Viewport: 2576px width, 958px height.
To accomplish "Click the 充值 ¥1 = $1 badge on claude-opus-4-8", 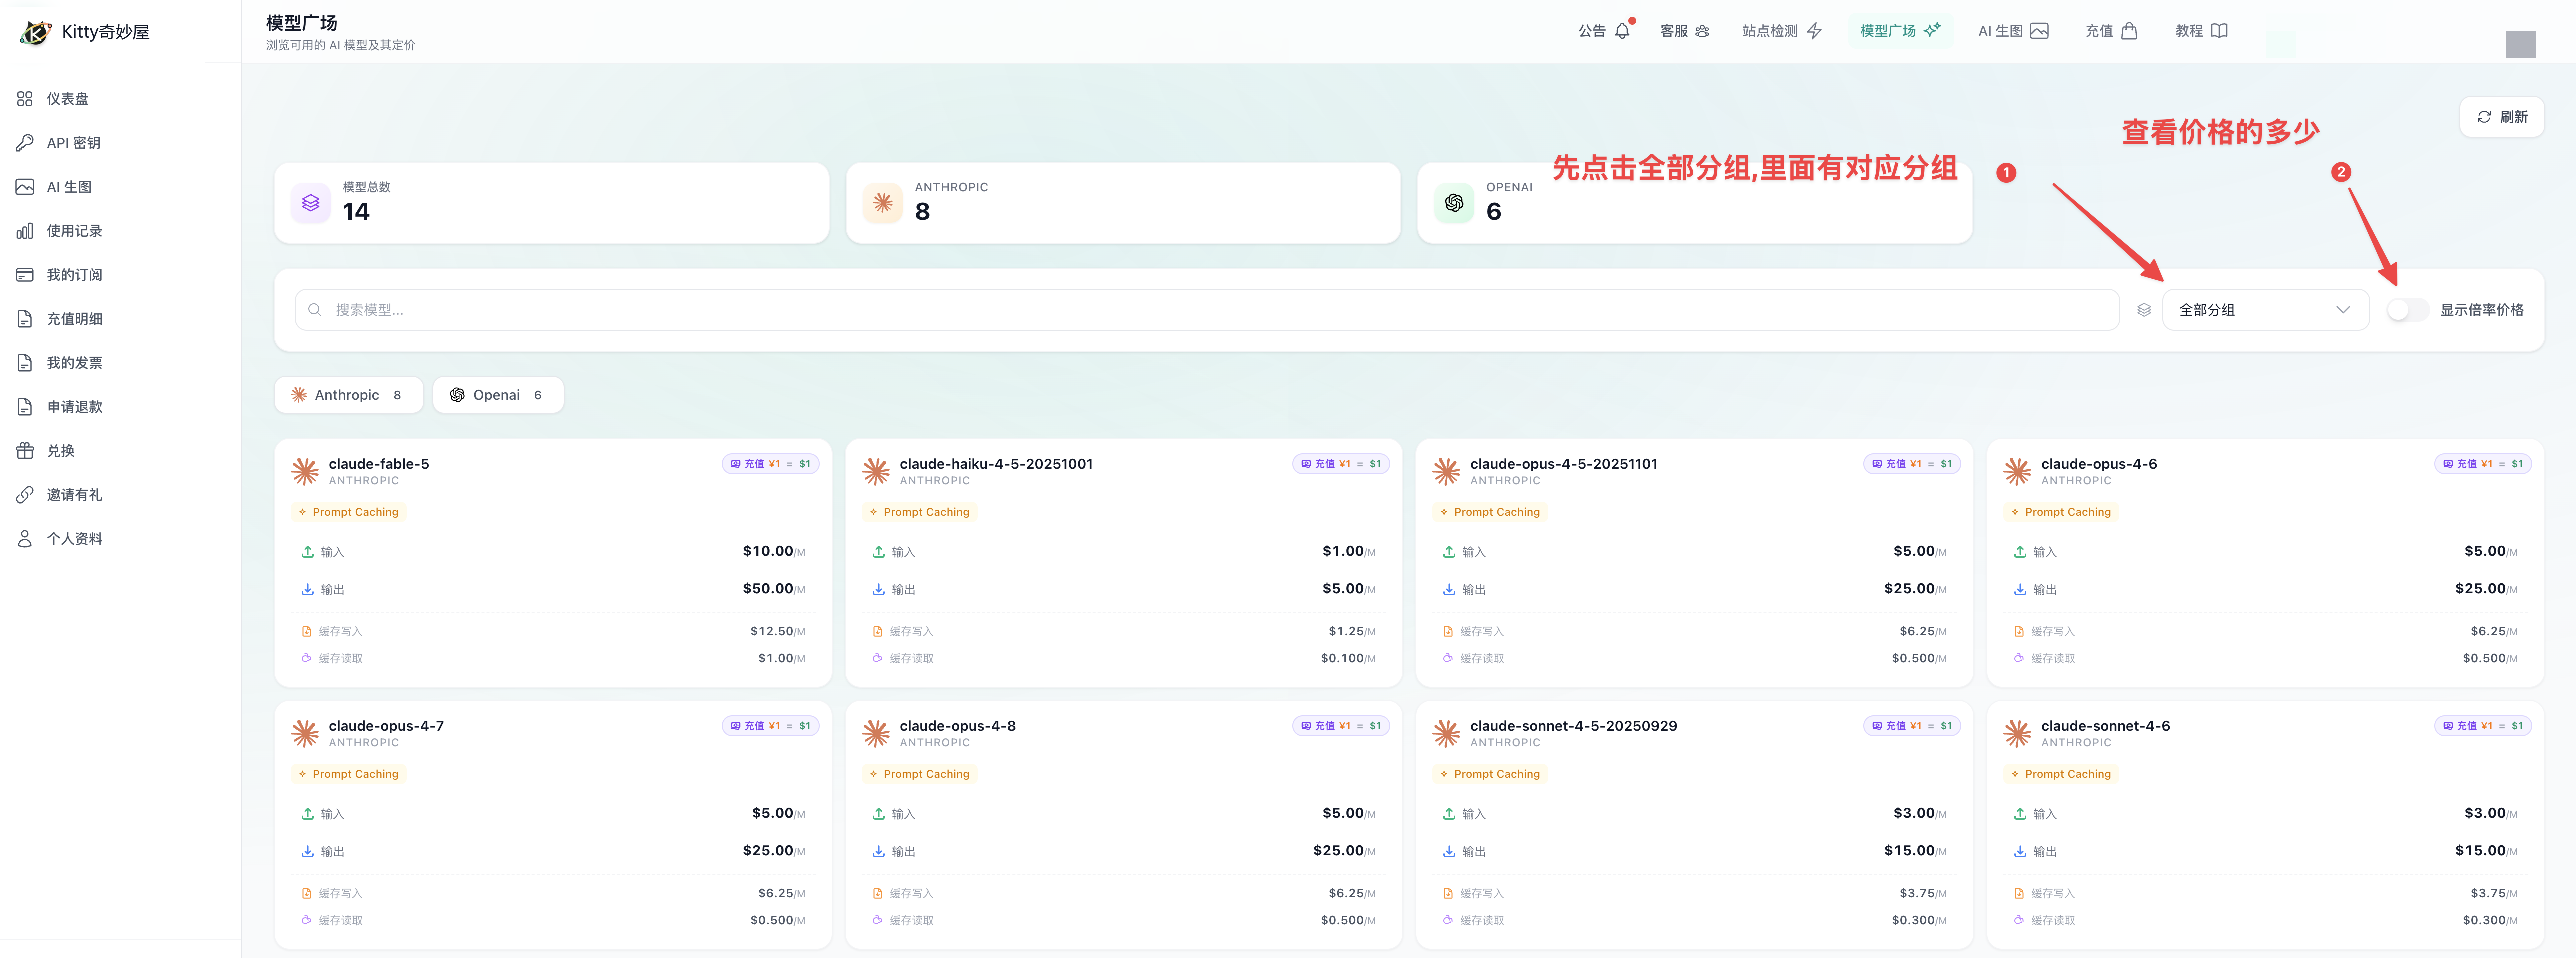I will [x=1341, y=726].
